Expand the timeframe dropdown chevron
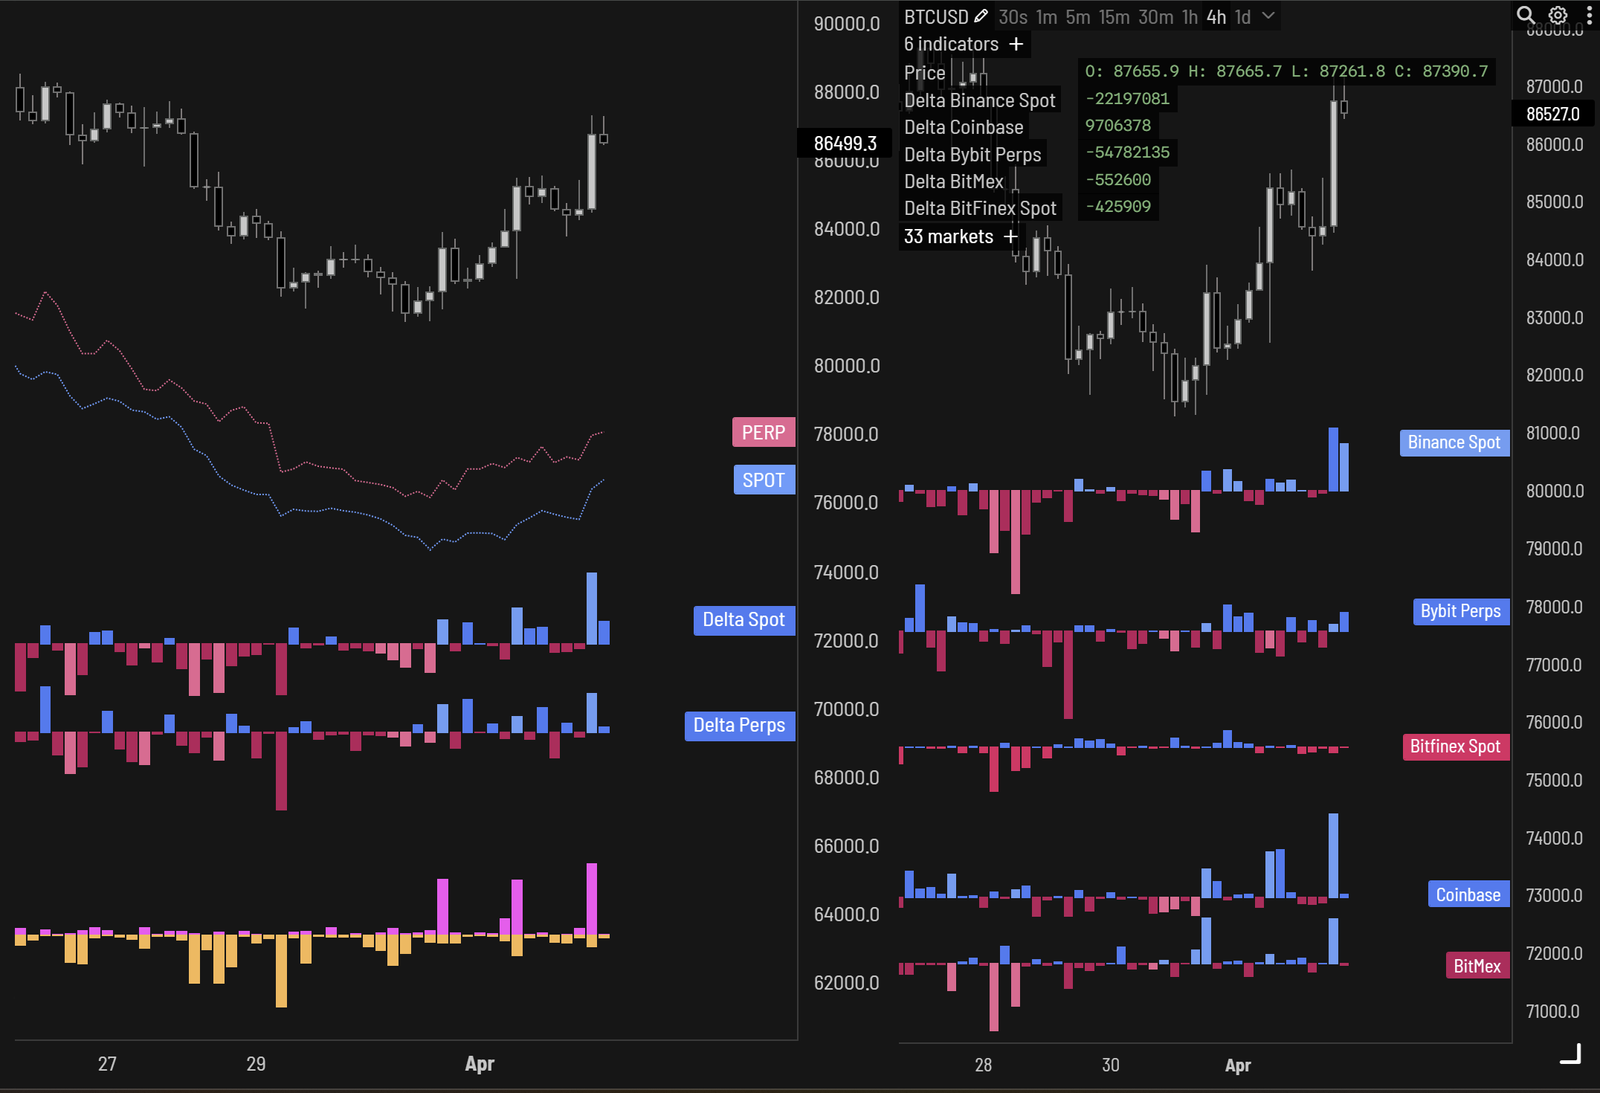1600x1093 pixels. [x=1268, y=16]
